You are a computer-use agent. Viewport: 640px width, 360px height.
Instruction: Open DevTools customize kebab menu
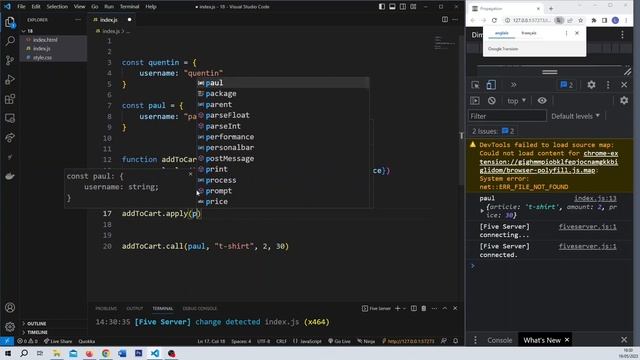(608, 85)
